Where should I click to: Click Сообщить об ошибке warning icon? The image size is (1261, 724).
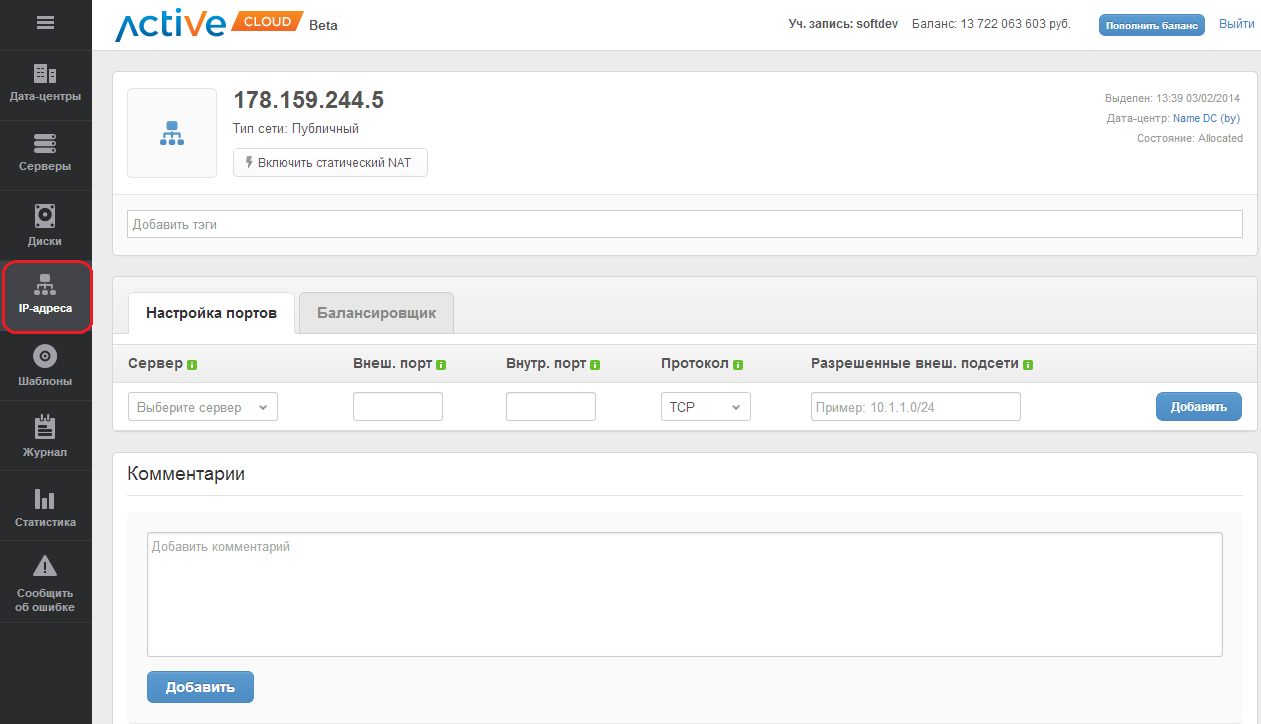pyautogui.click(x=45, y=567)
